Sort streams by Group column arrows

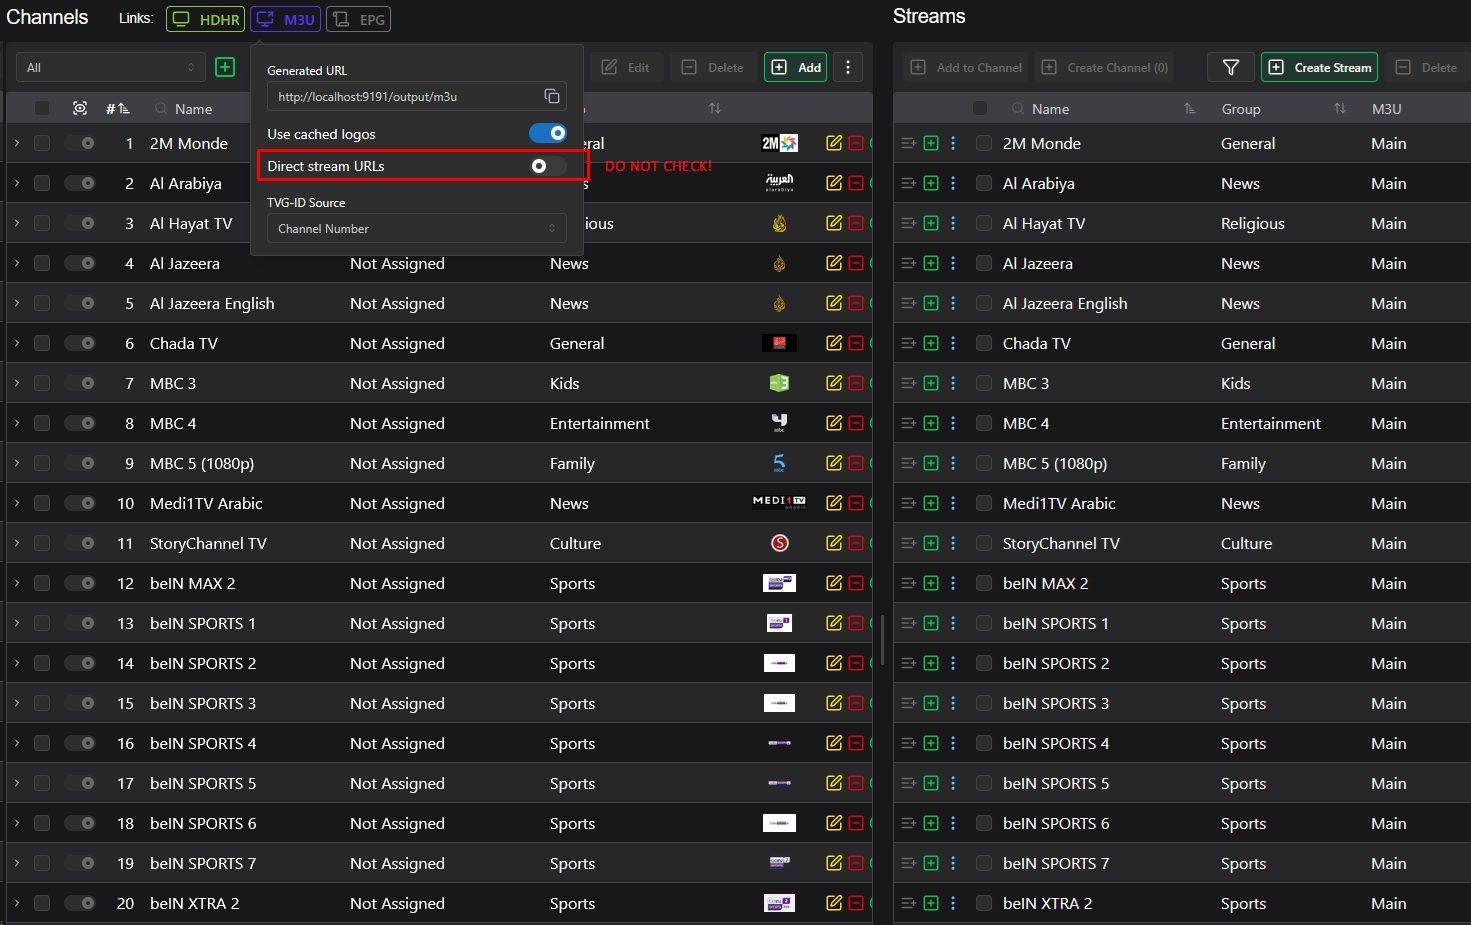pyautogui.click(x=1340, y=108)
